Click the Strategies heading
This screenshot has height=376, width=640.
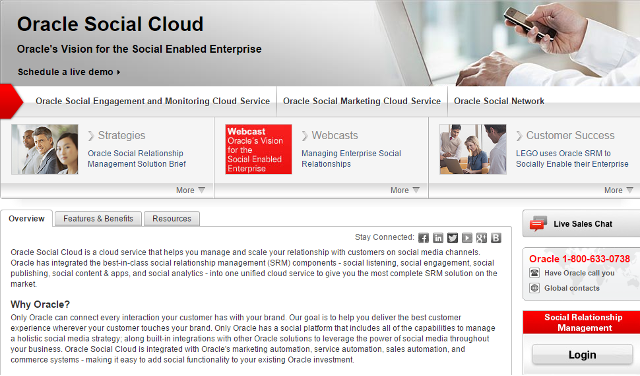[x=122, y=135]
